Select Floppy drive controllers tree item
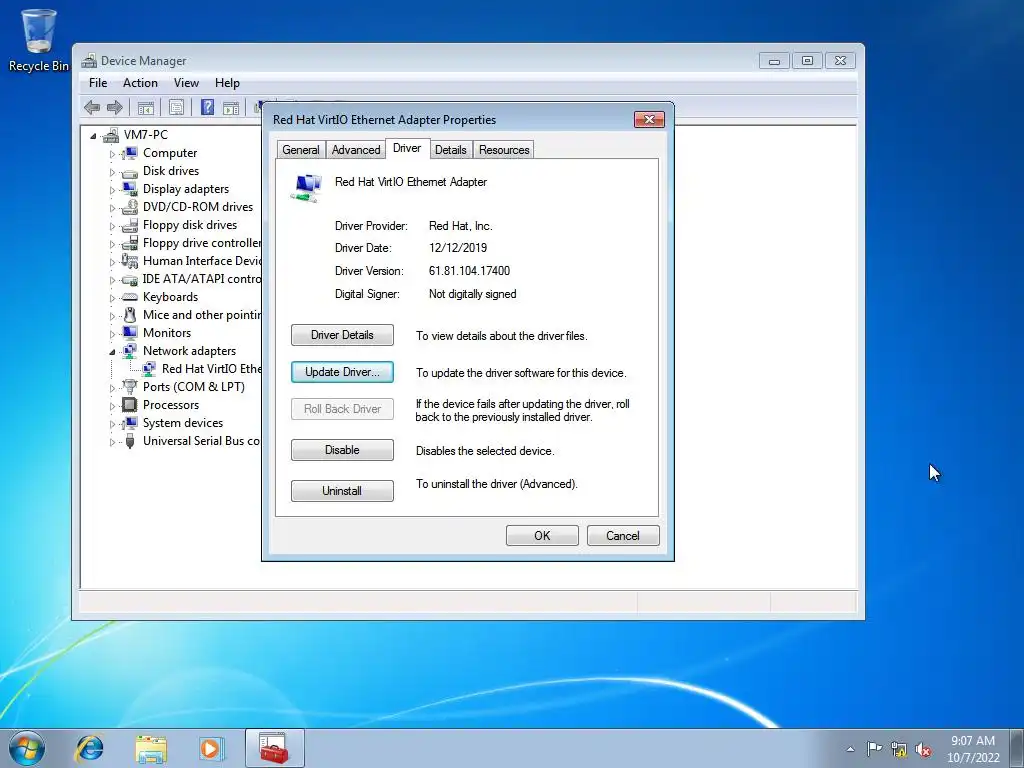1024x768 pixels. 202,243
